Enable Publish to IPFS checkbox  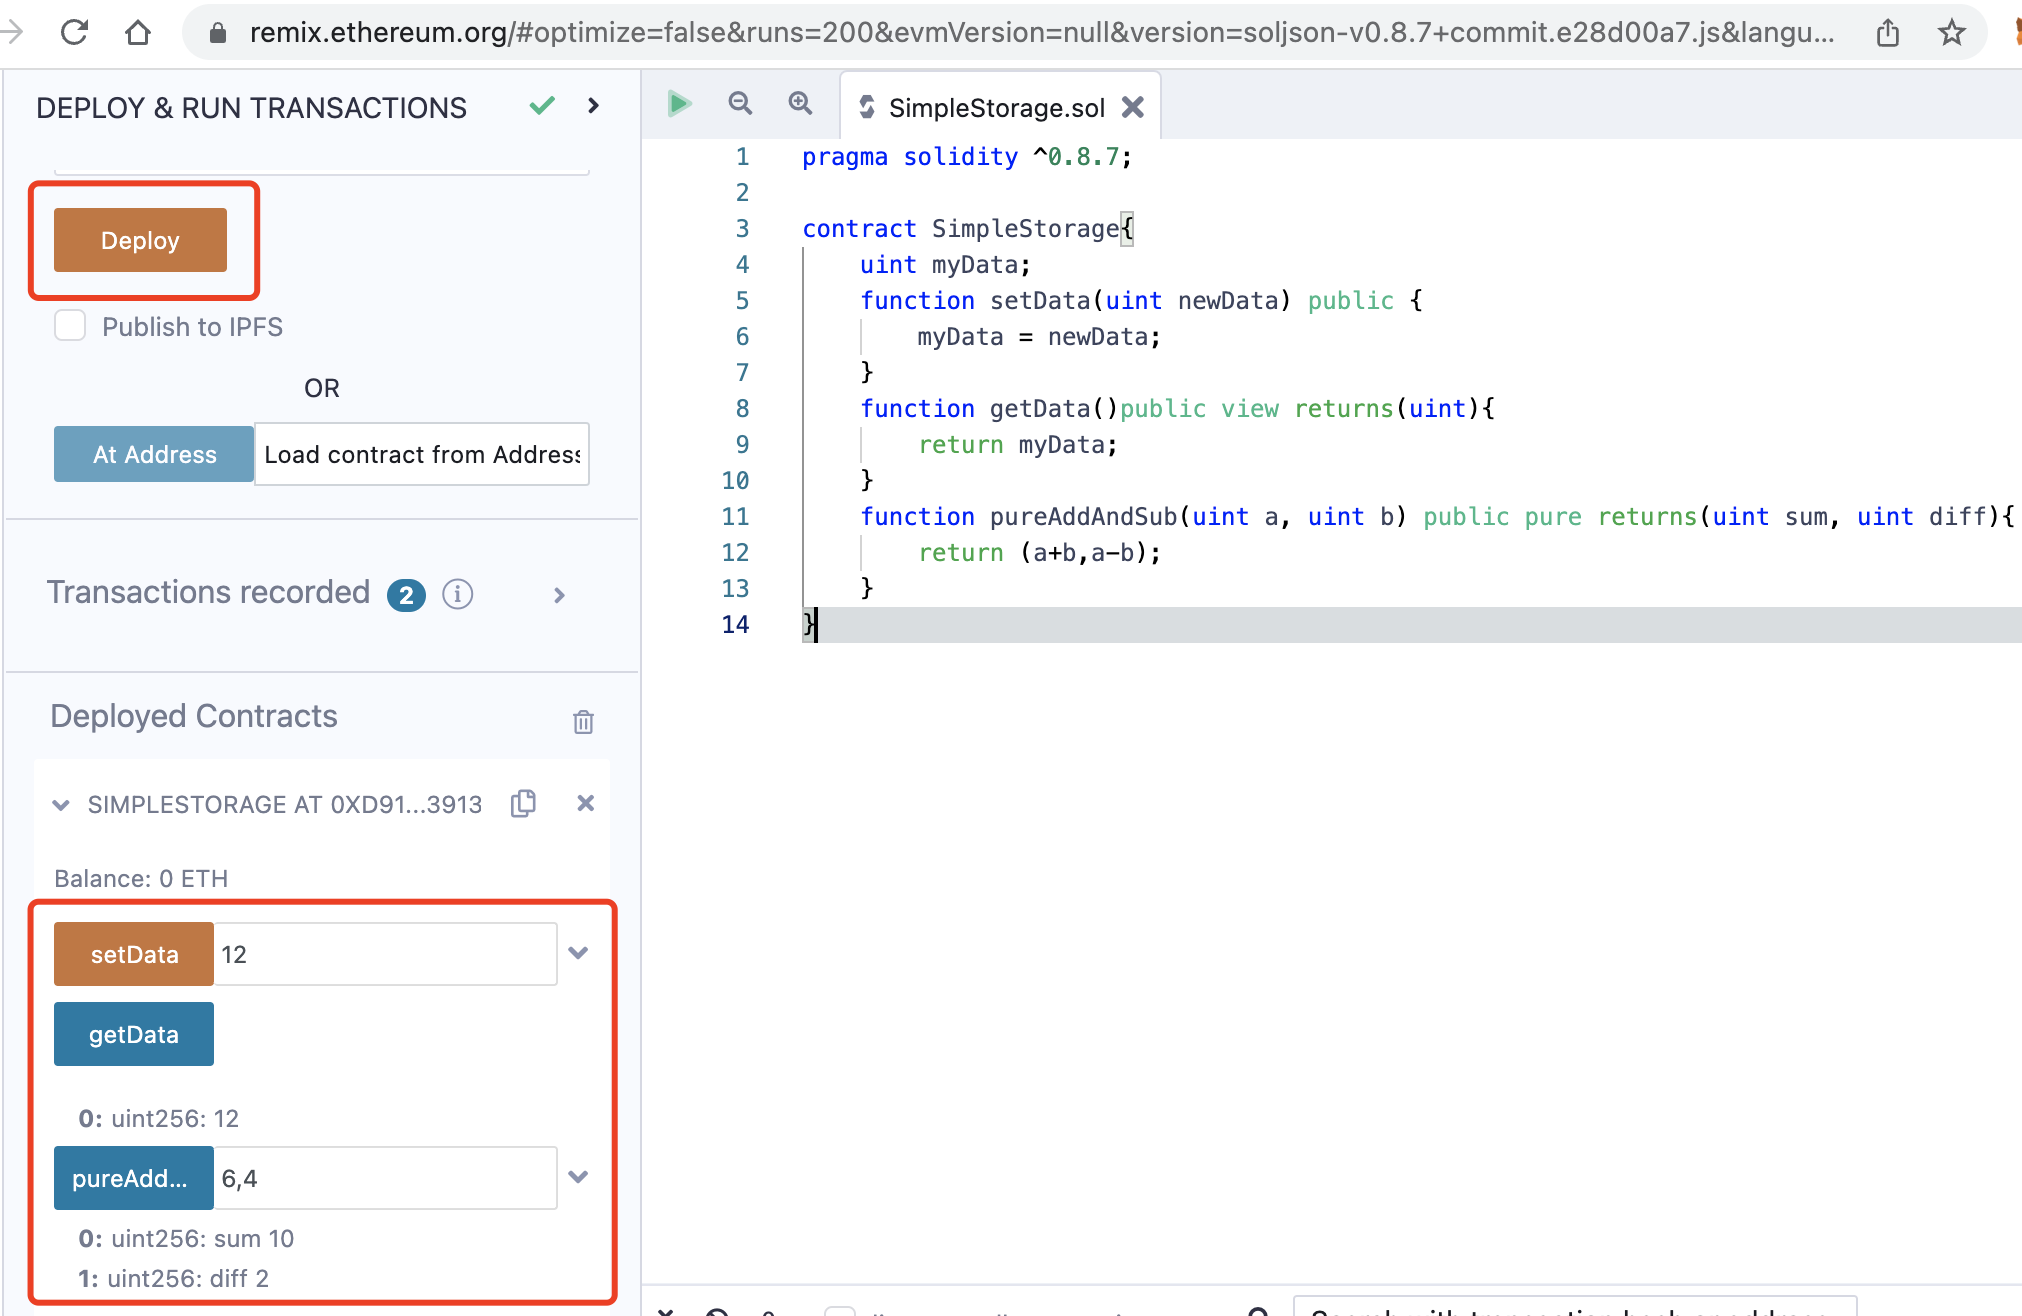click(70, 326)
